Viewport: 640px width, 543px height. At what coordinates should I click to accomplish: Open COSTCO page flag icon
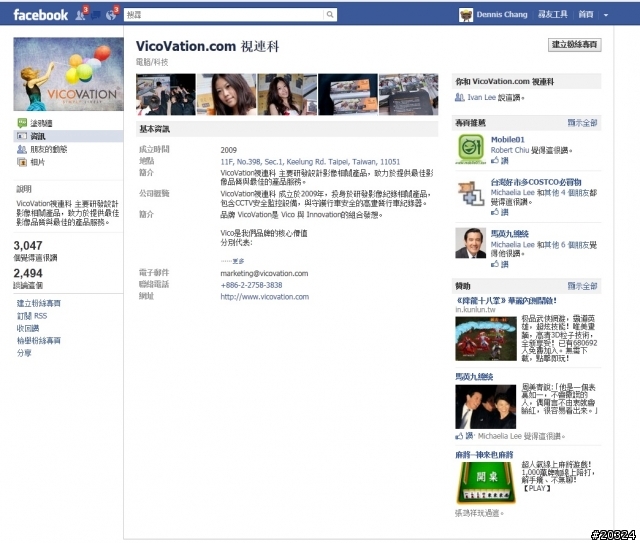tap(471, 193)
